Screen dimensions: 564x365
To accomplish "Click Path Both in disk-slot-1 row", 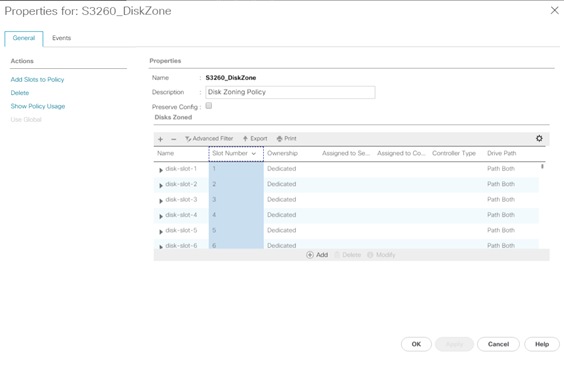I will pyautogui.click(x=501, y=169).
